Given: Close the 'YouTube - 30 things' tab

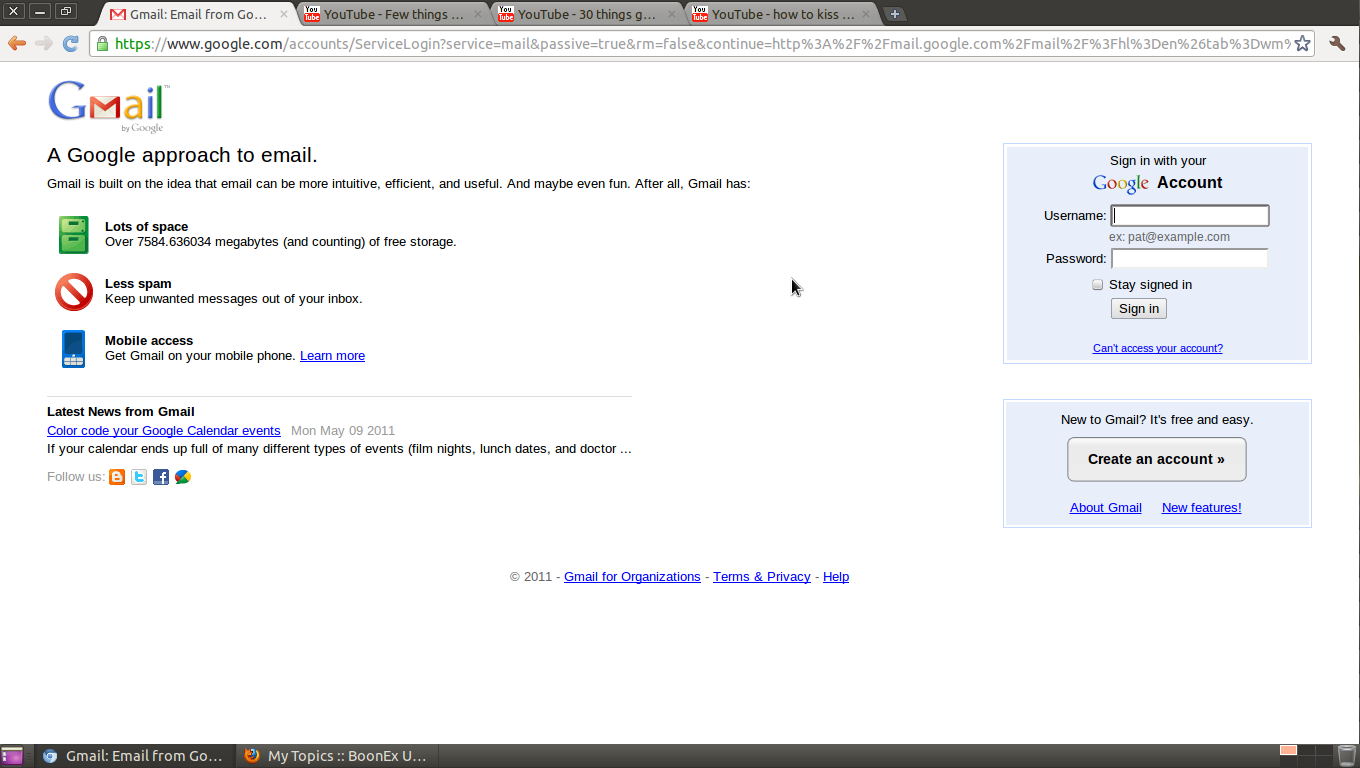Looking at the screenshot, I should pos(672,15).
